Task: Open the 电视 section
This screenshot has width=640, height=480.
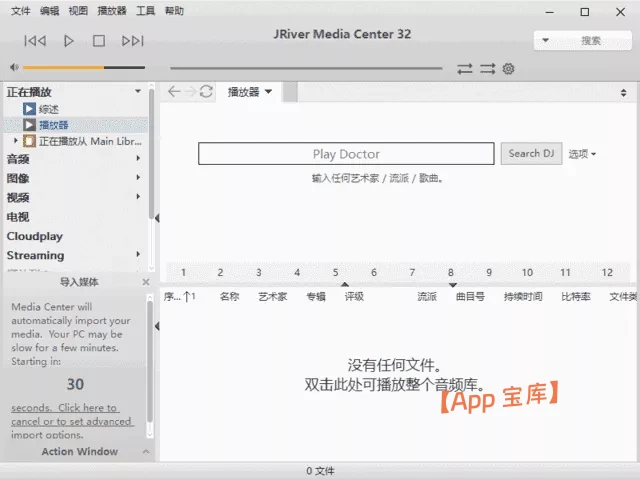Action: point(18,217)
